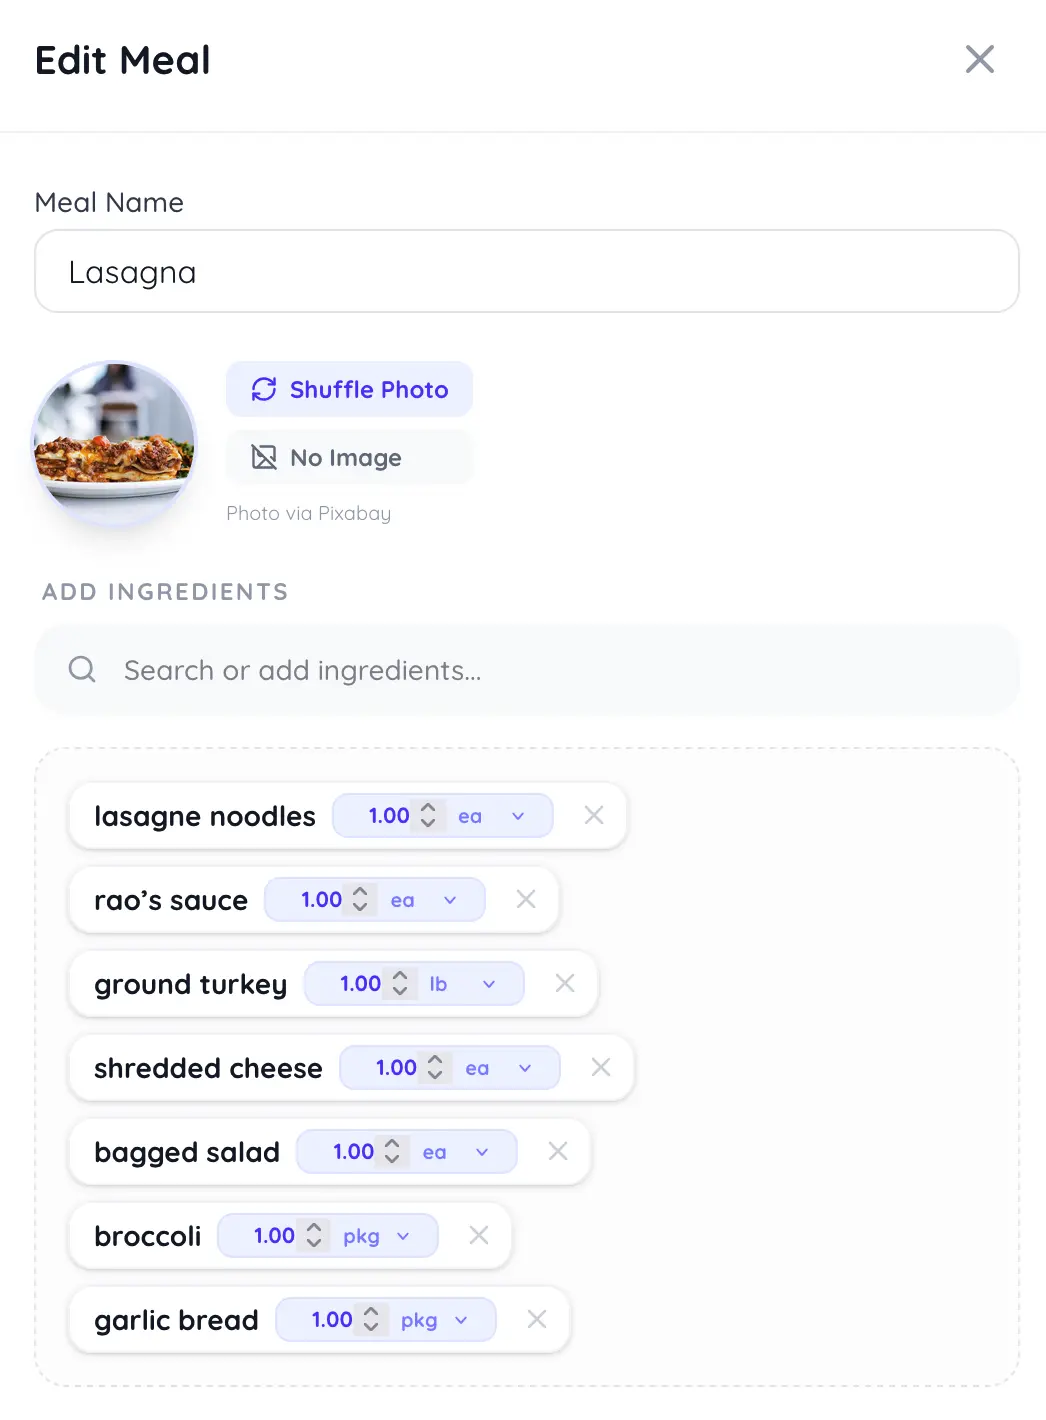
Task: Select the No Image option
Action: coord(349,458)
